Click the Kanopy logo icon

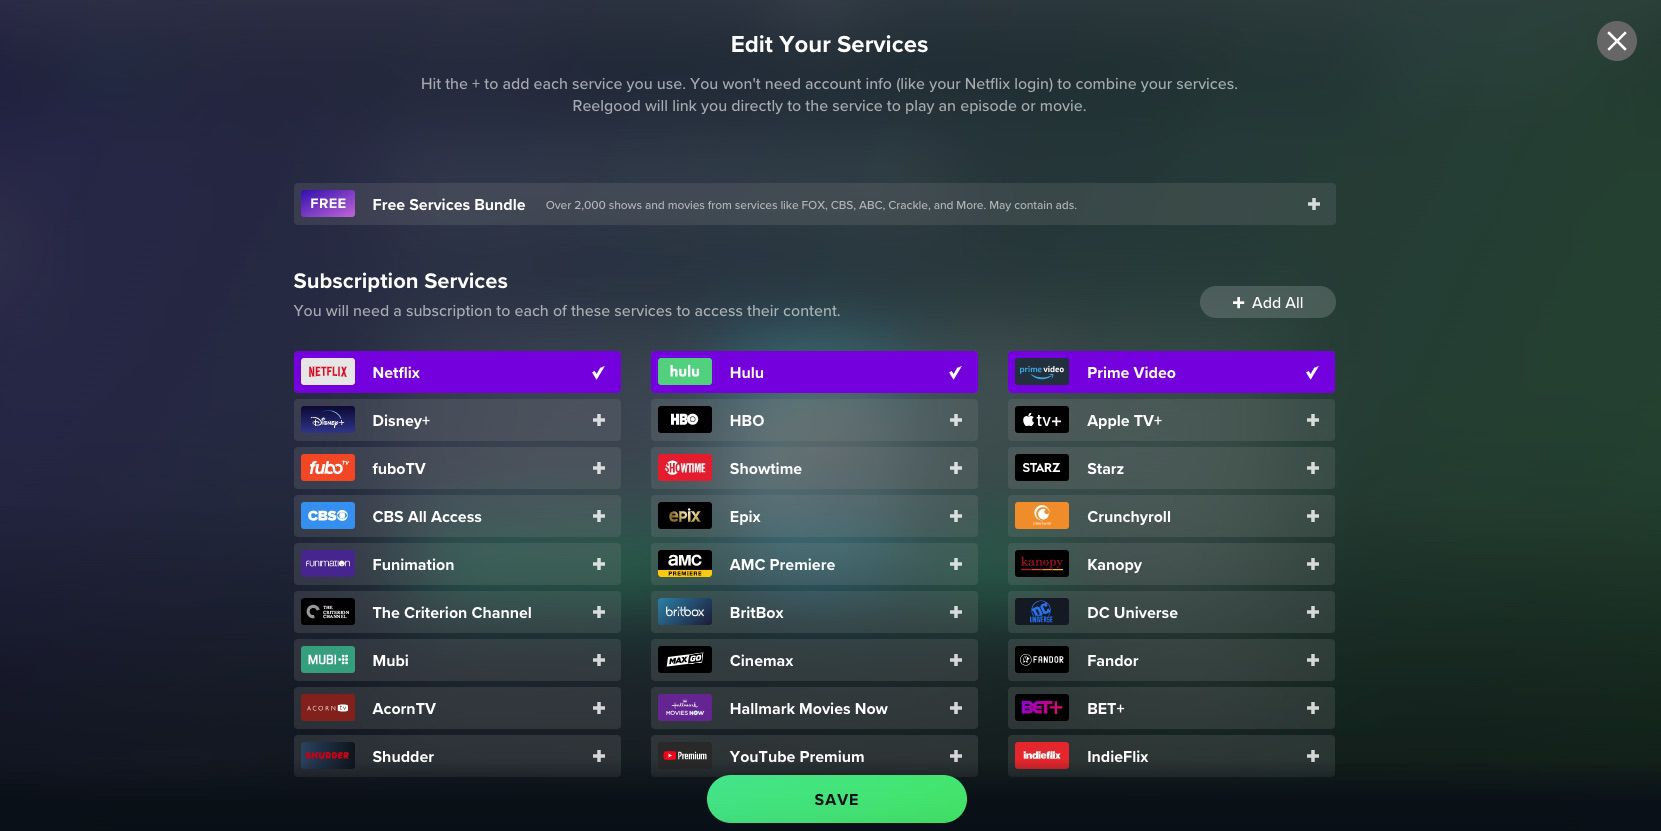(x=1042, y=564)
